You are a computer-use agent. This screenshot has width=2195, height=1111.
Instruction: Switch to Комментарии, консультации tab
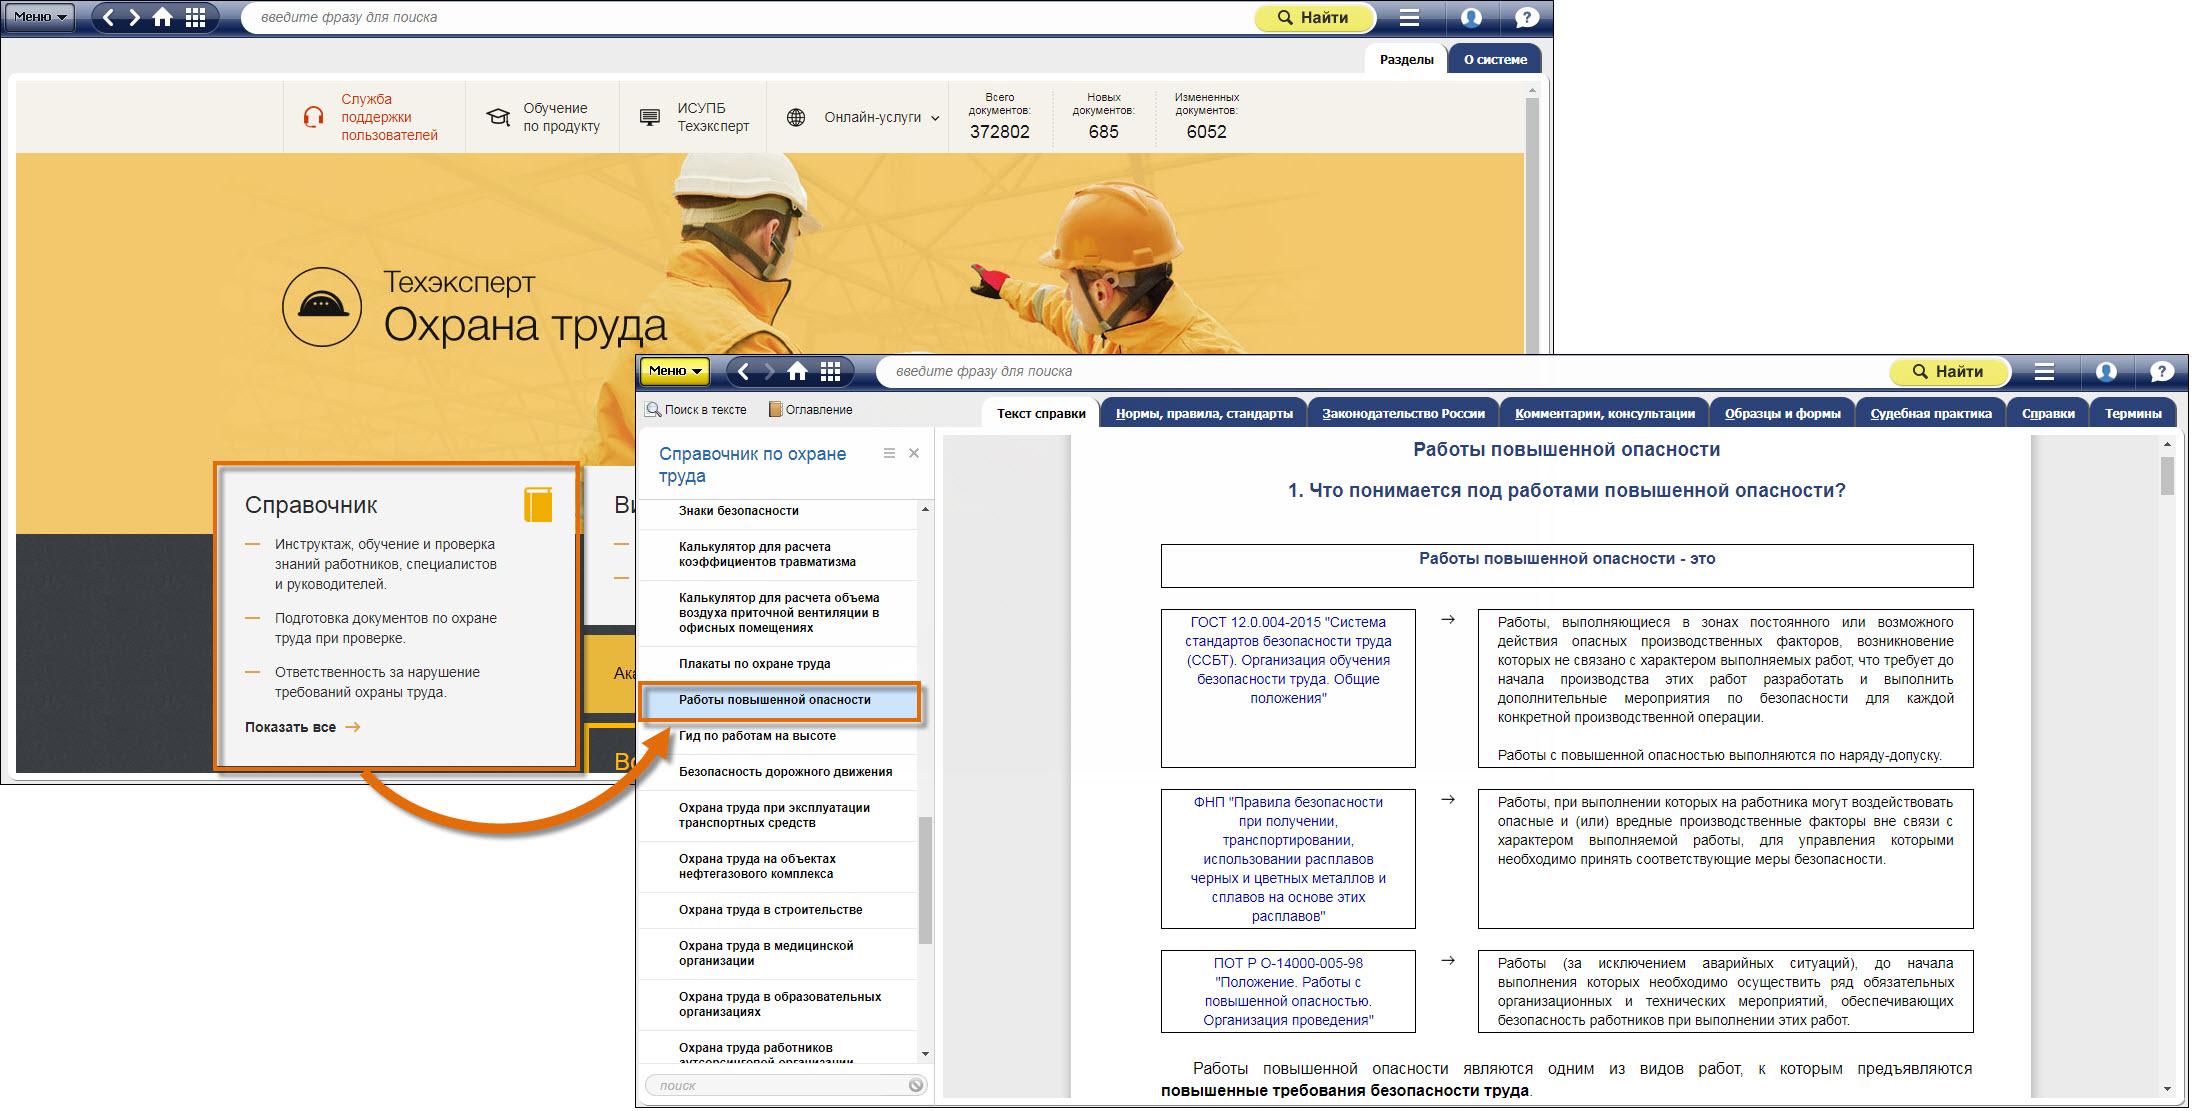click(x=1605, y=413)
